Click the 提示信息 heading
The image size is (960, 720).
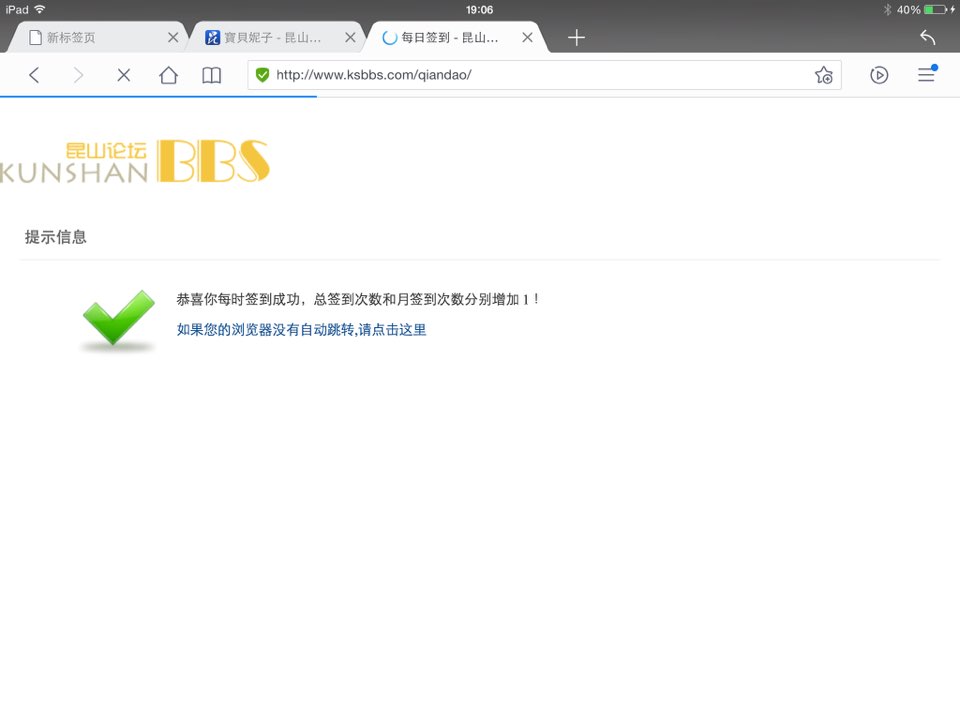[x=56, y=237]
